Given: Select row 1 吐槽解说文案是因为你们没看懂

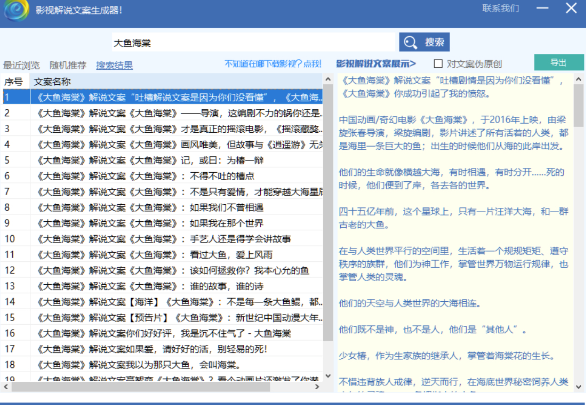Looking at the screenshot, I should click(161, 97).
